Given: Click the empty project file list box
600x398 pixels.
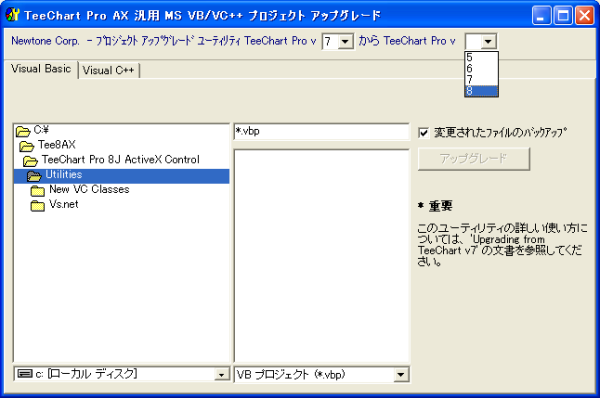Looking at the screenshot, I should 321,256.
